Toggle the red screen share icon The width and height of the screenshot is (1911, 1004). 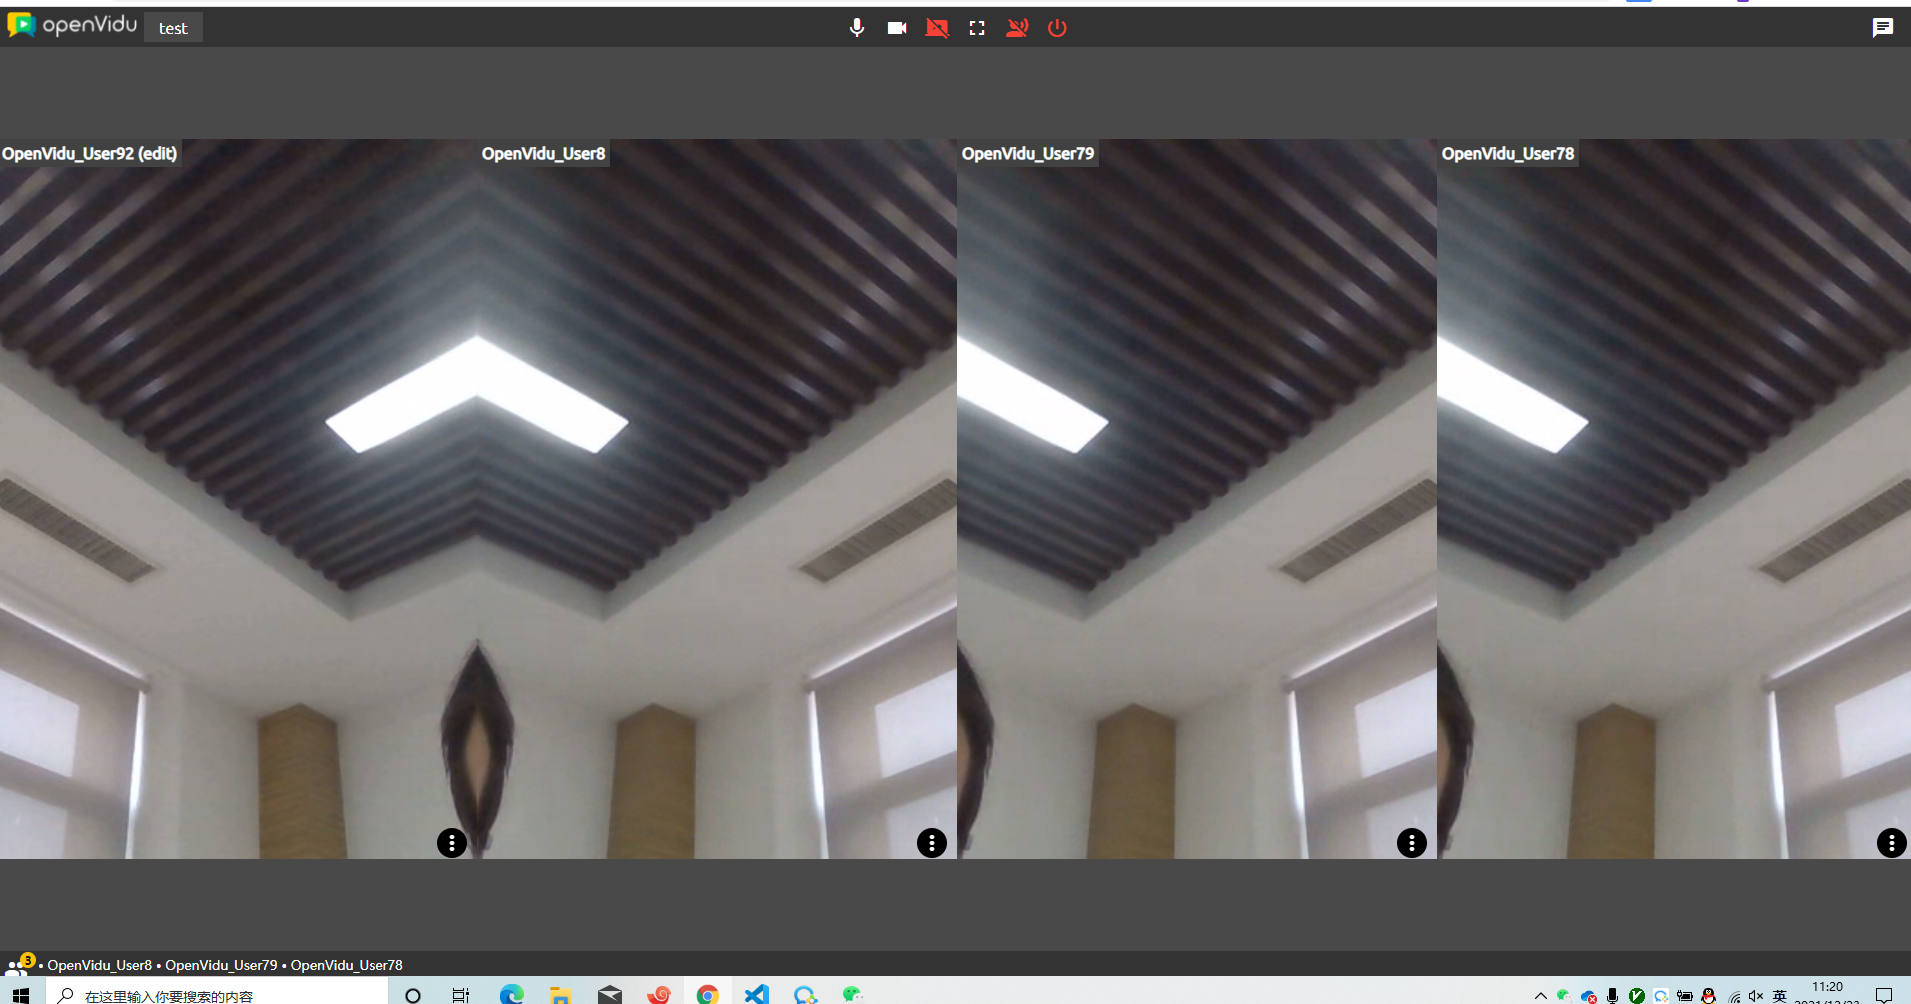(937, 28)
